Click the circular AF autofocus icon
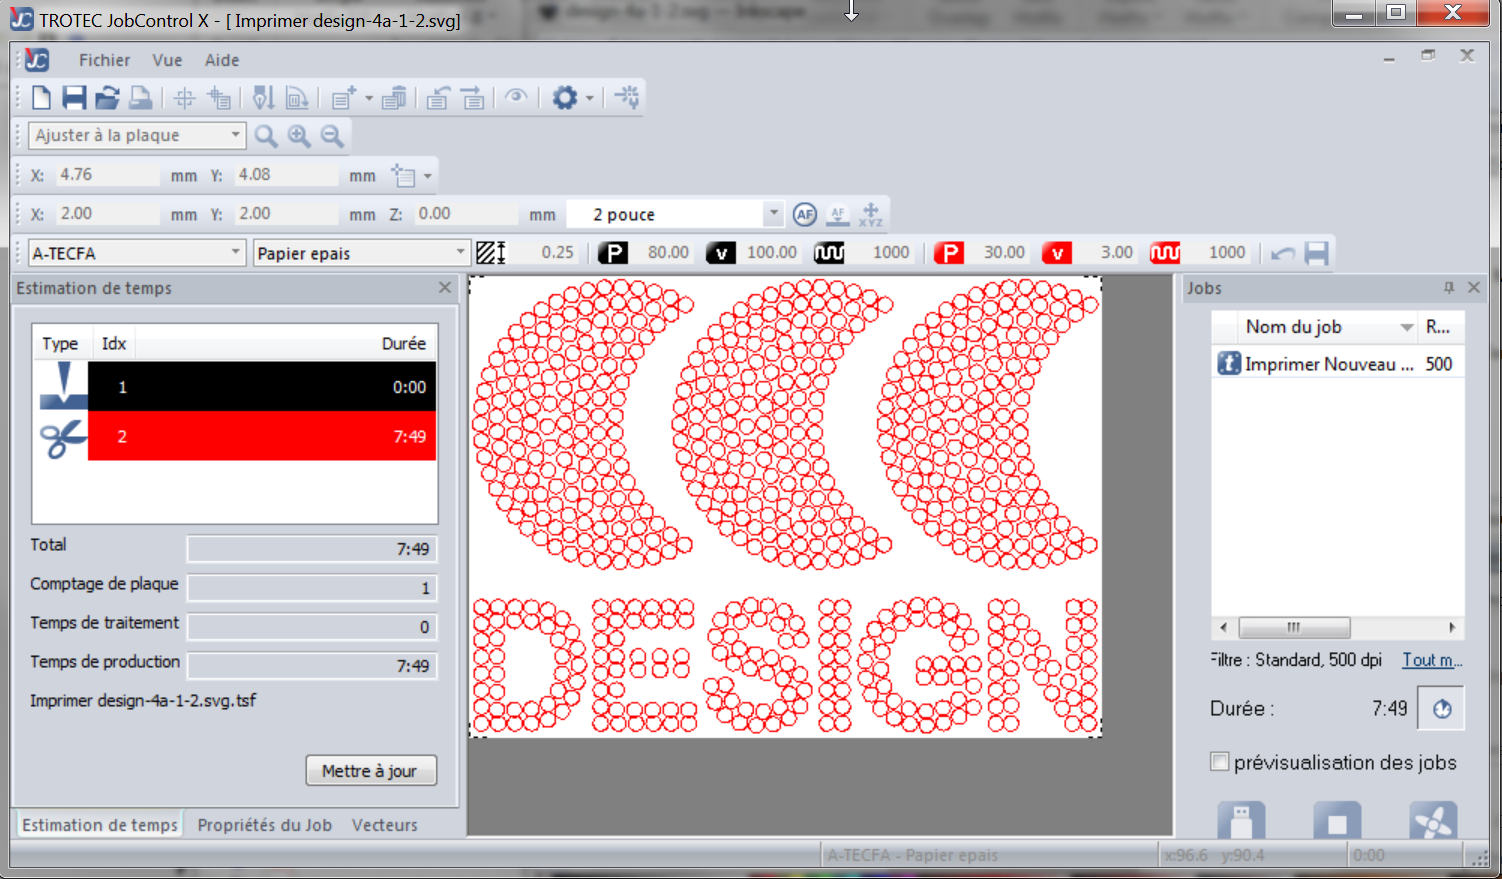Screen dimensions: 1502x879 coord(805,214)
